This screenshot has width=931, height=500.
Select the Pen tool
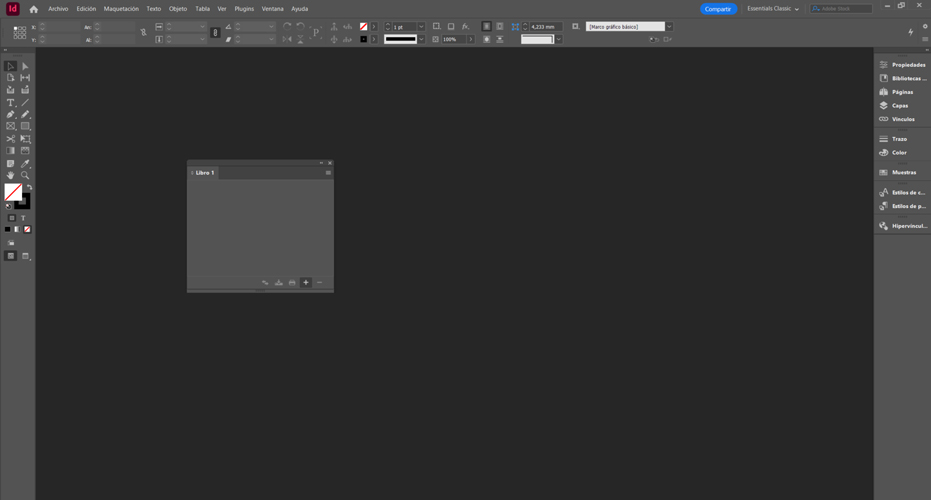coord(11,115)
